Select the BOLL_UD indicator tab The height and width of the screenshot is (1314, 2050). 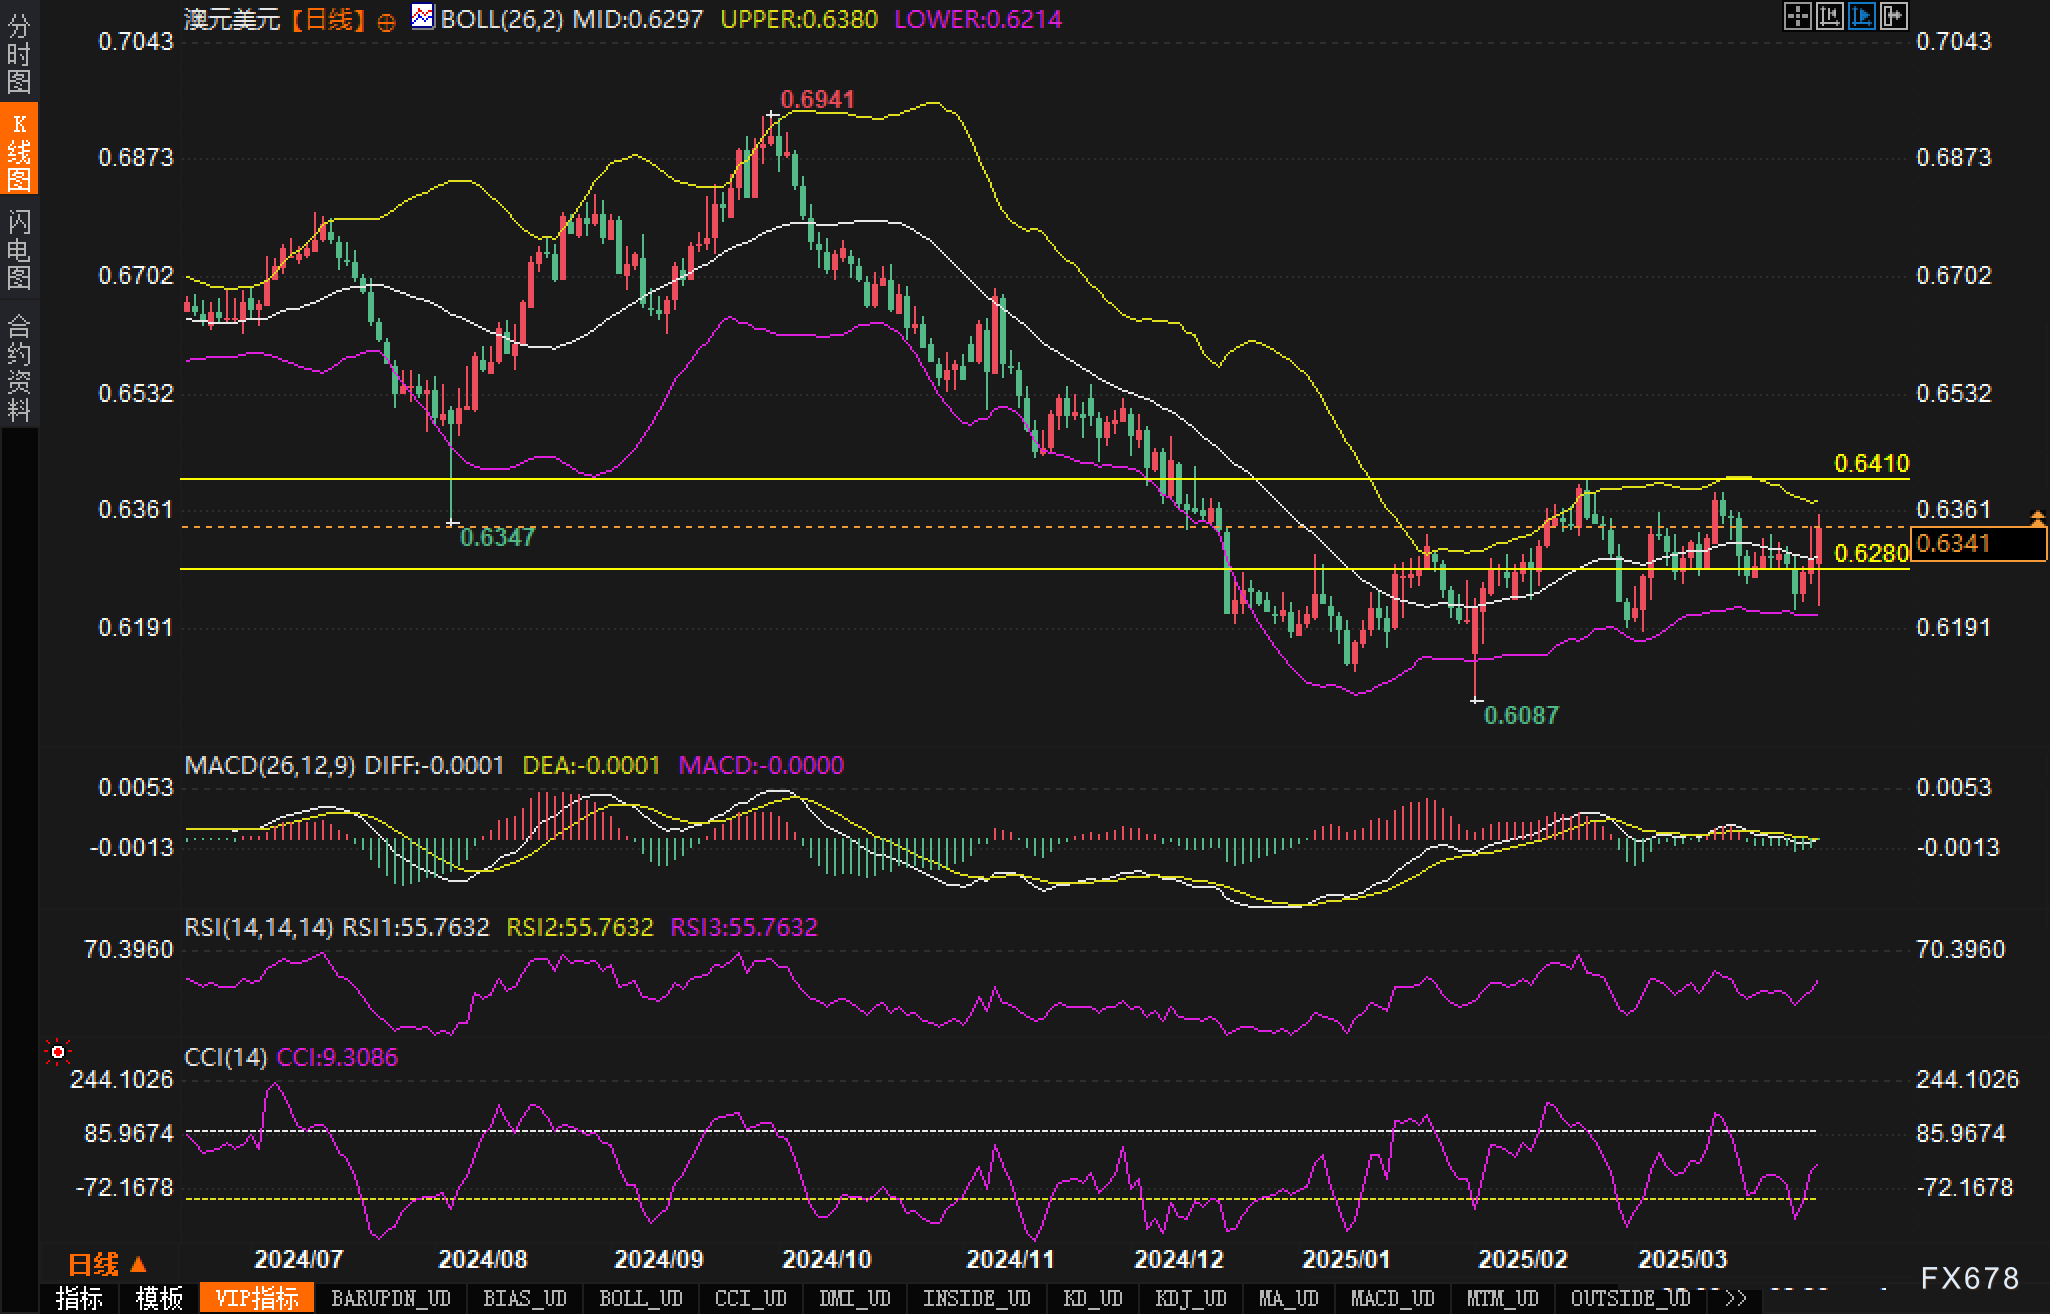click(x=640, y=1299)
